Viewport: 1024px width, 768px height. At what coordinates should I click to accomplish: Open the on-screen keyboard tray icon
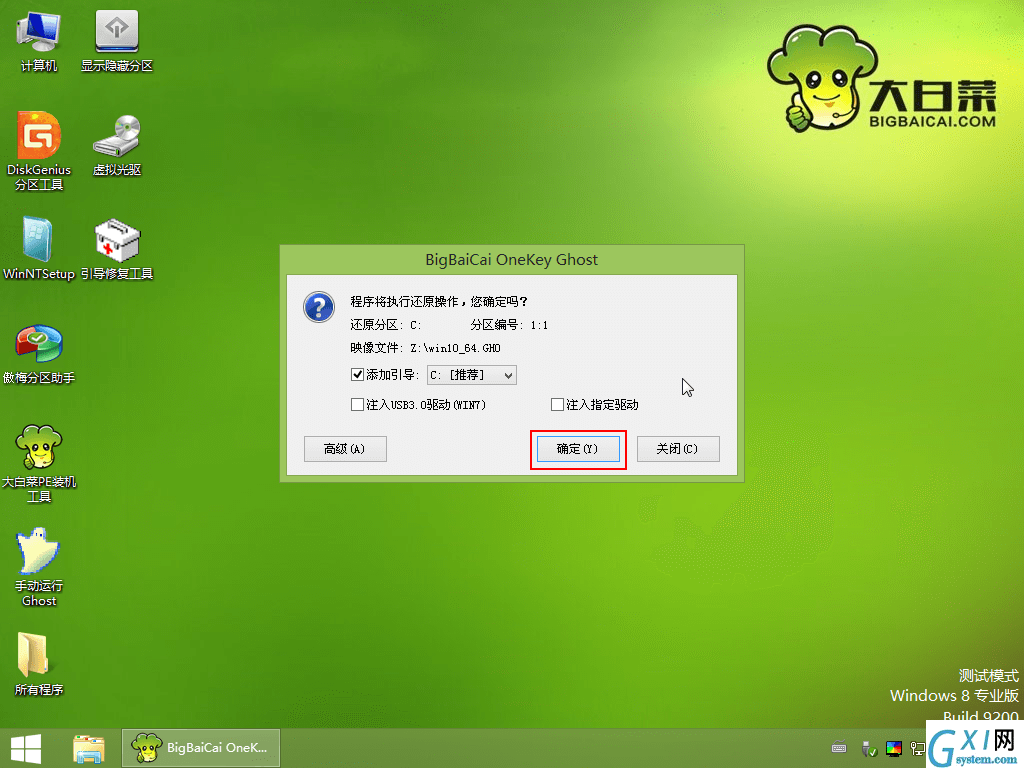(x=839, y=748)
